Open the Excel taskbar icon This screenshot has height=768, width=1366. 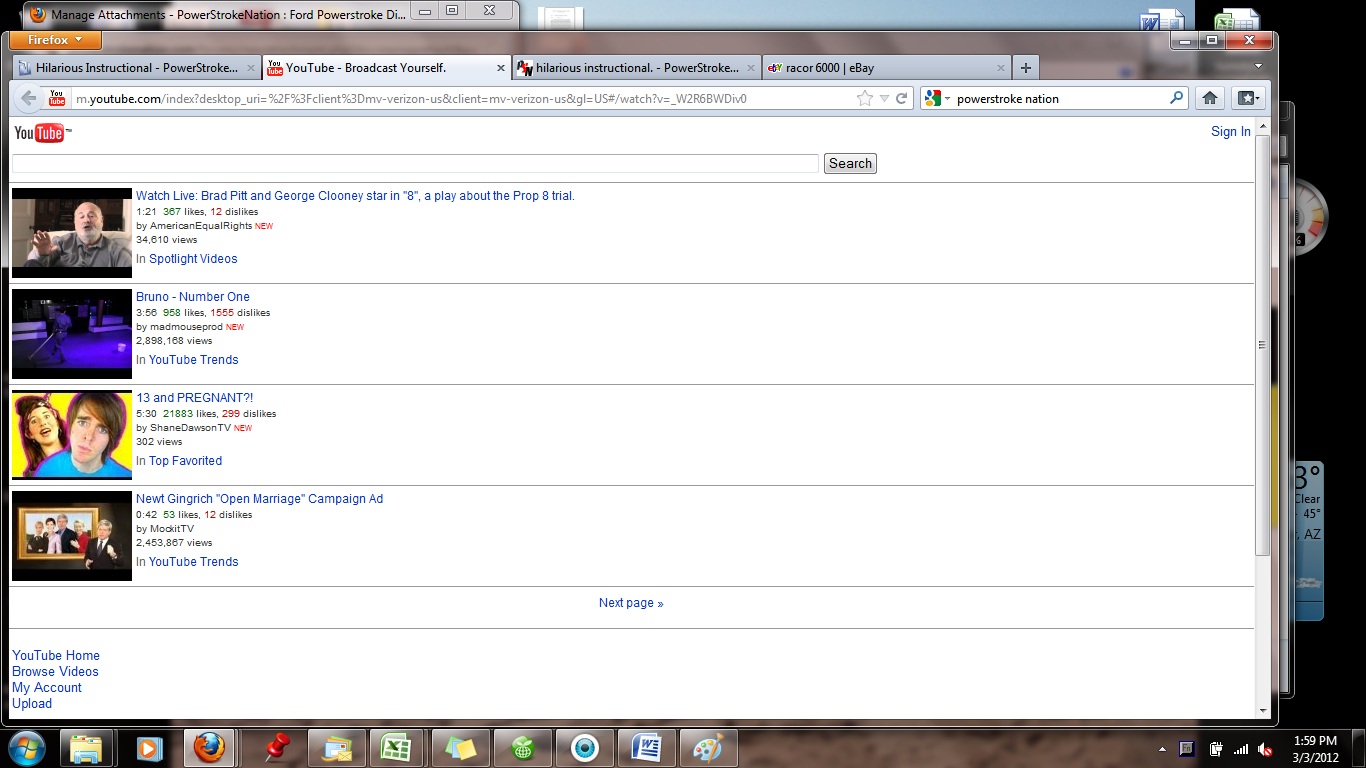click(395, 748)
